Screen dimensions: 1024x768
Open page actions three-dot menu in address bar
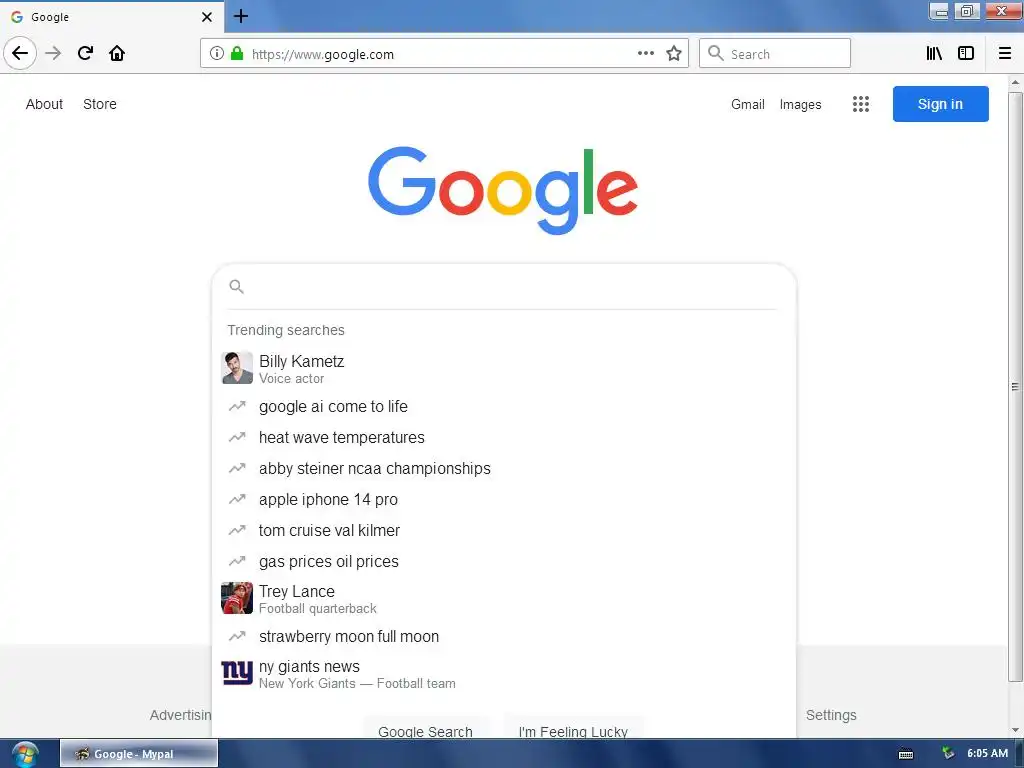(645, 54)
